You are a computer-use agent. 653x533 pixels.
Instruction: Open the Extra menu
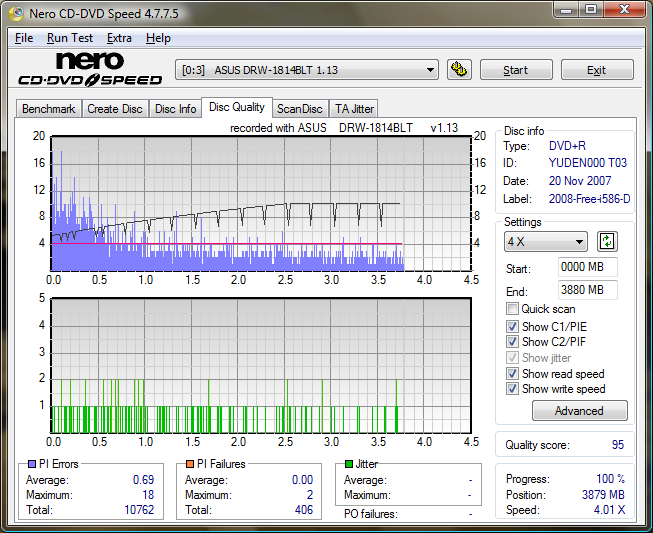coord(119,38)
